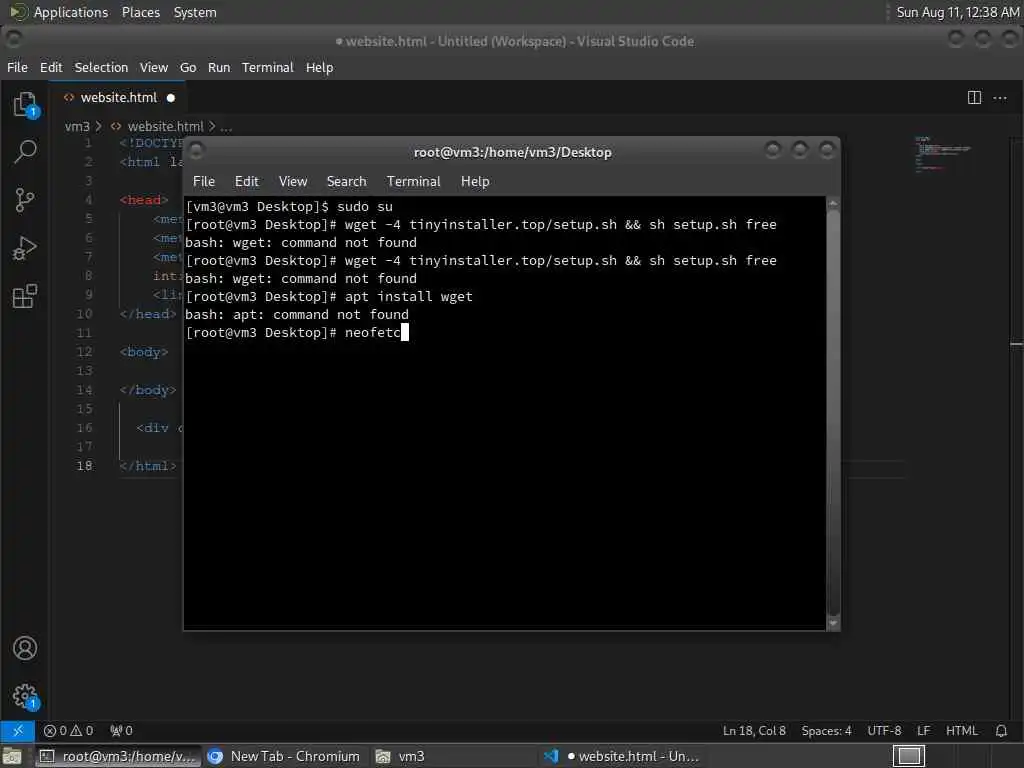Open the VS Code Help menu
Image resolution: width=1024 pixels, height=768 pixels.
(319, 67)
